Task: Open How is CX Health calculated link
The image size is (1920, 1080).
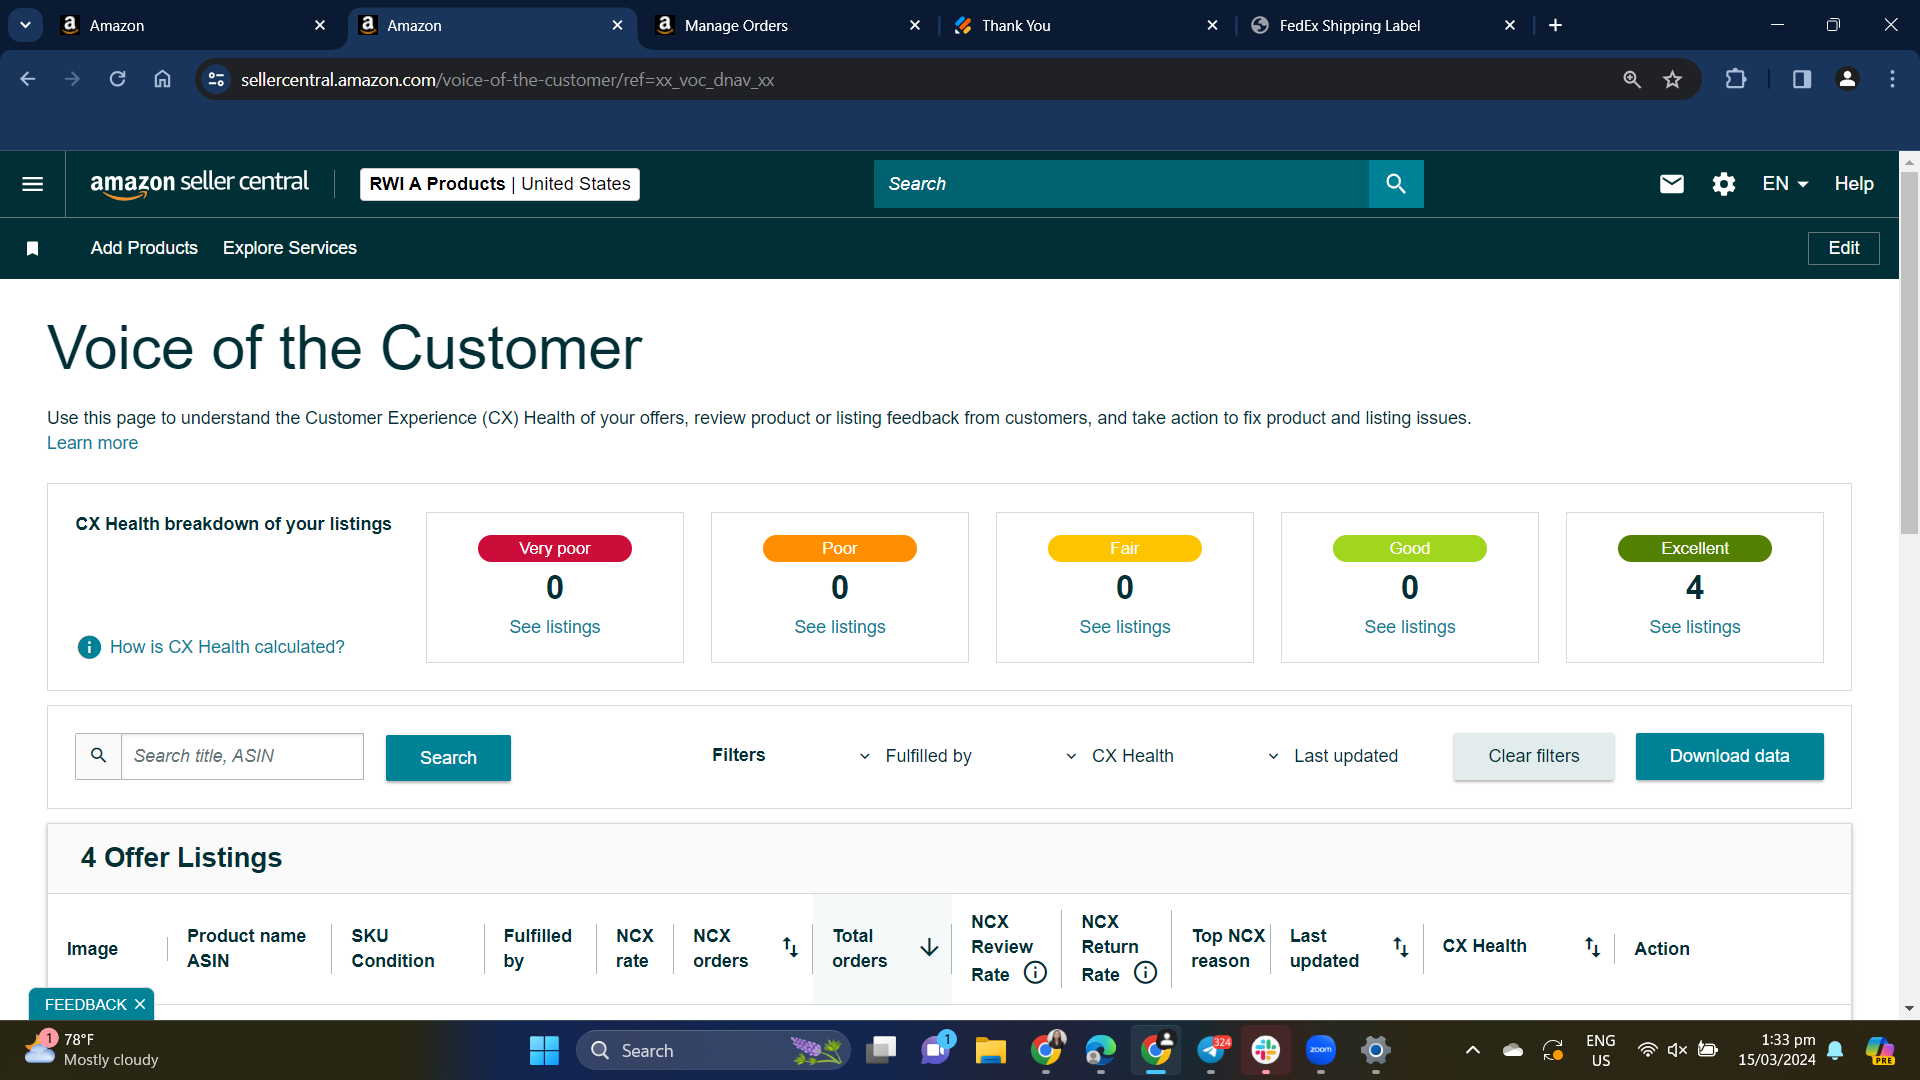Action: point(227,647)
